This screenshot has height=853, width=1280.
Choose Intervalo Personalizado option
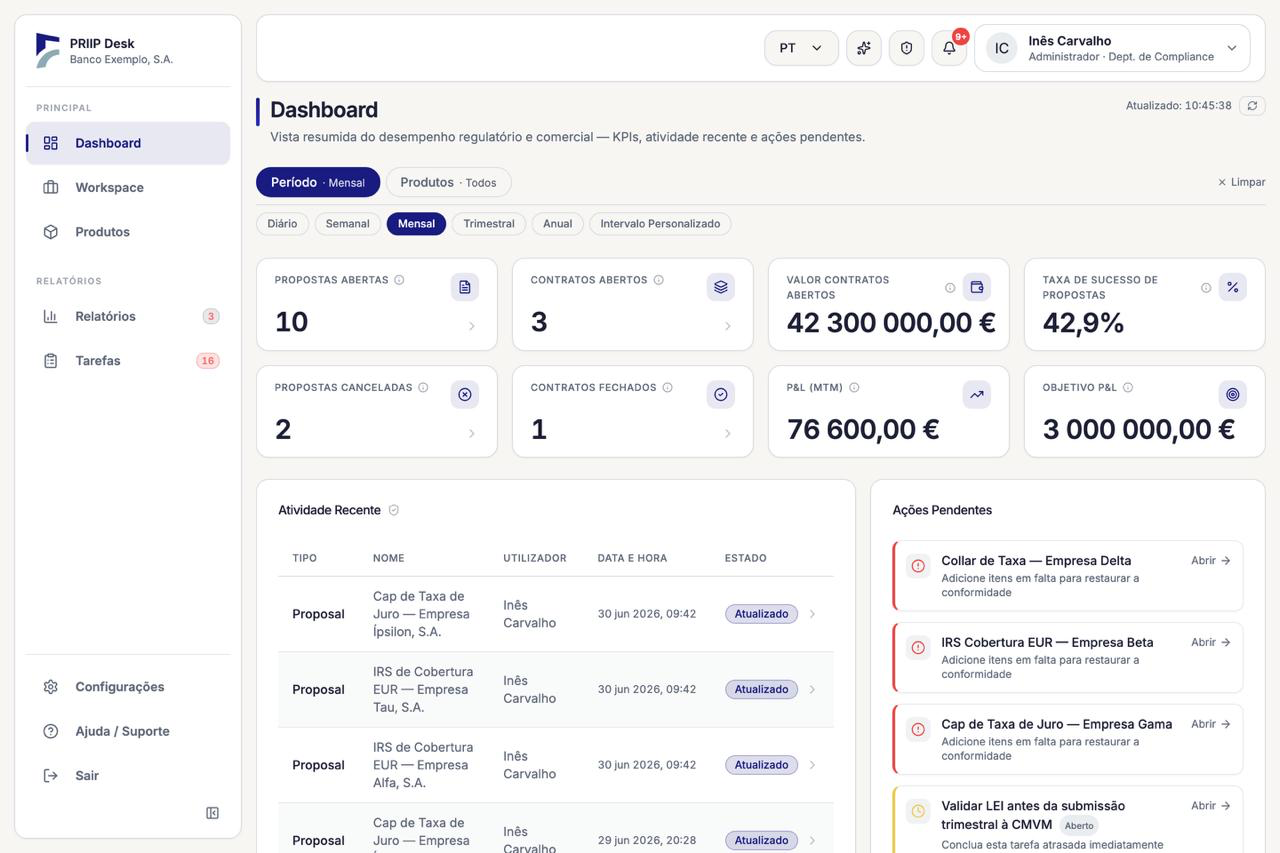[660, 224]
